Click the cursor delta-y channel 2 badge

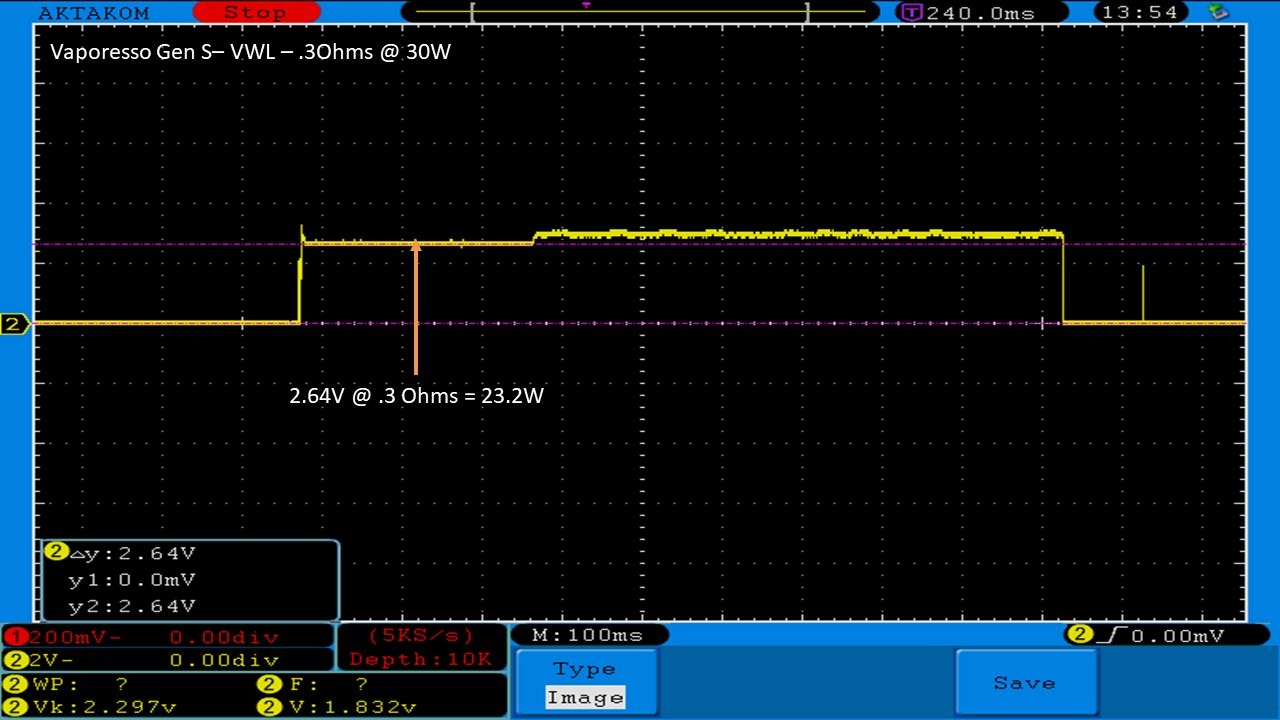click(x=56, y=552)
